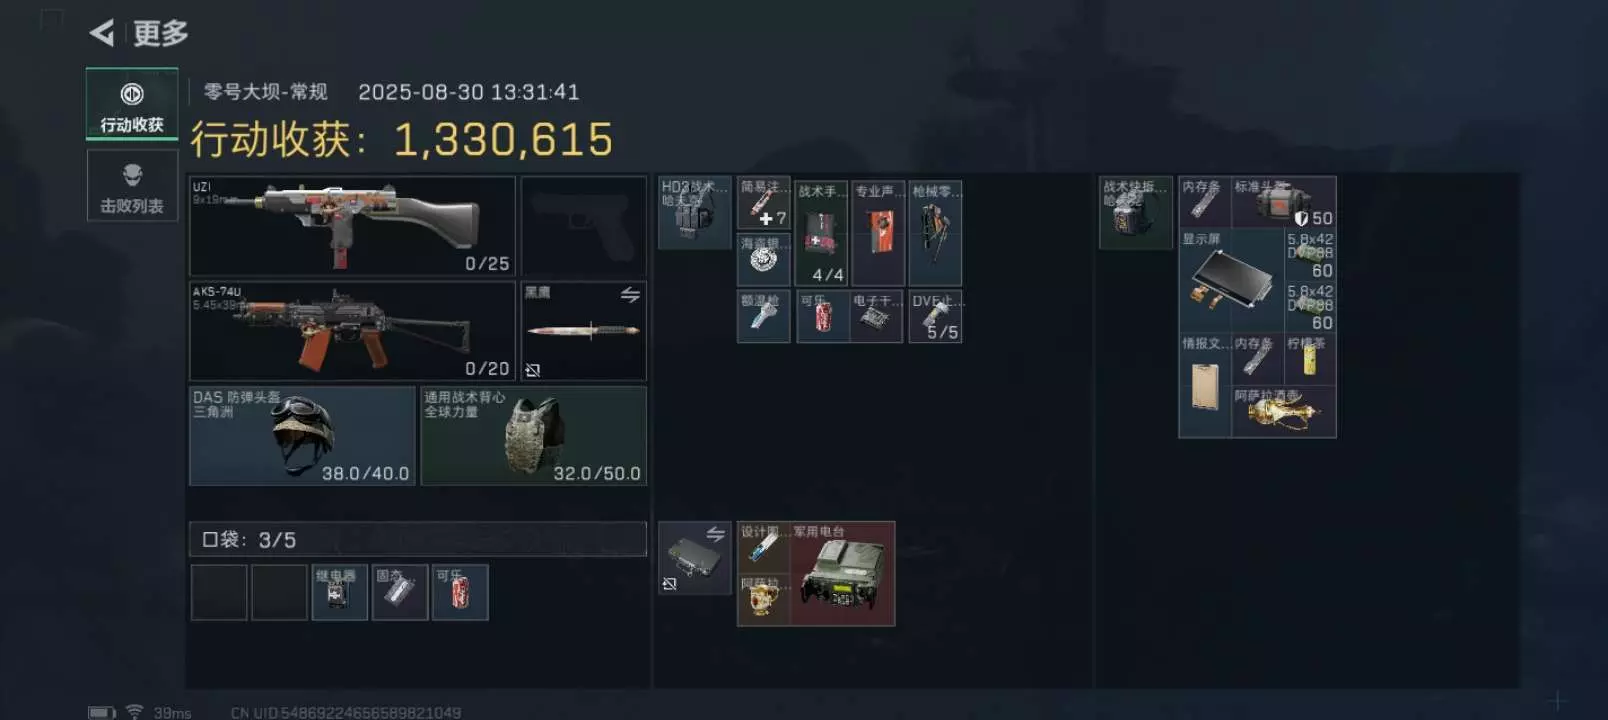
Task: Click the 显示屏 display screen item
Action: click(x=1231, y=281)
